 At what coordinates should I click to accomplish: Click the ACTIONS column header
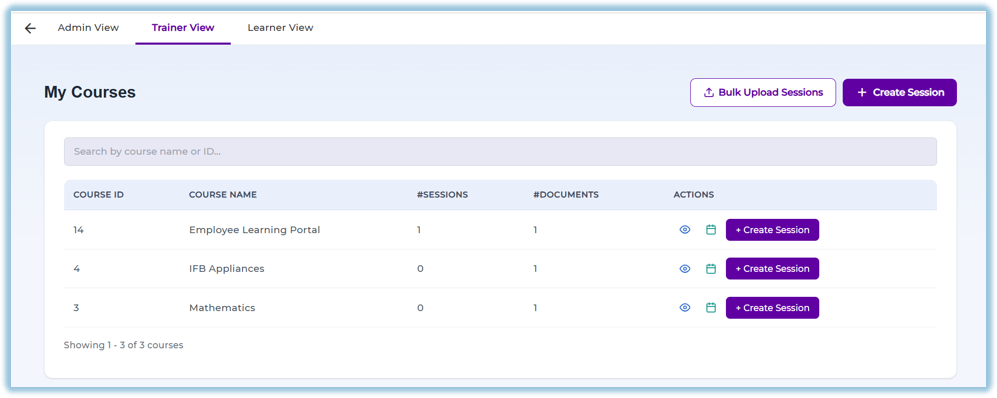point(694,195)
